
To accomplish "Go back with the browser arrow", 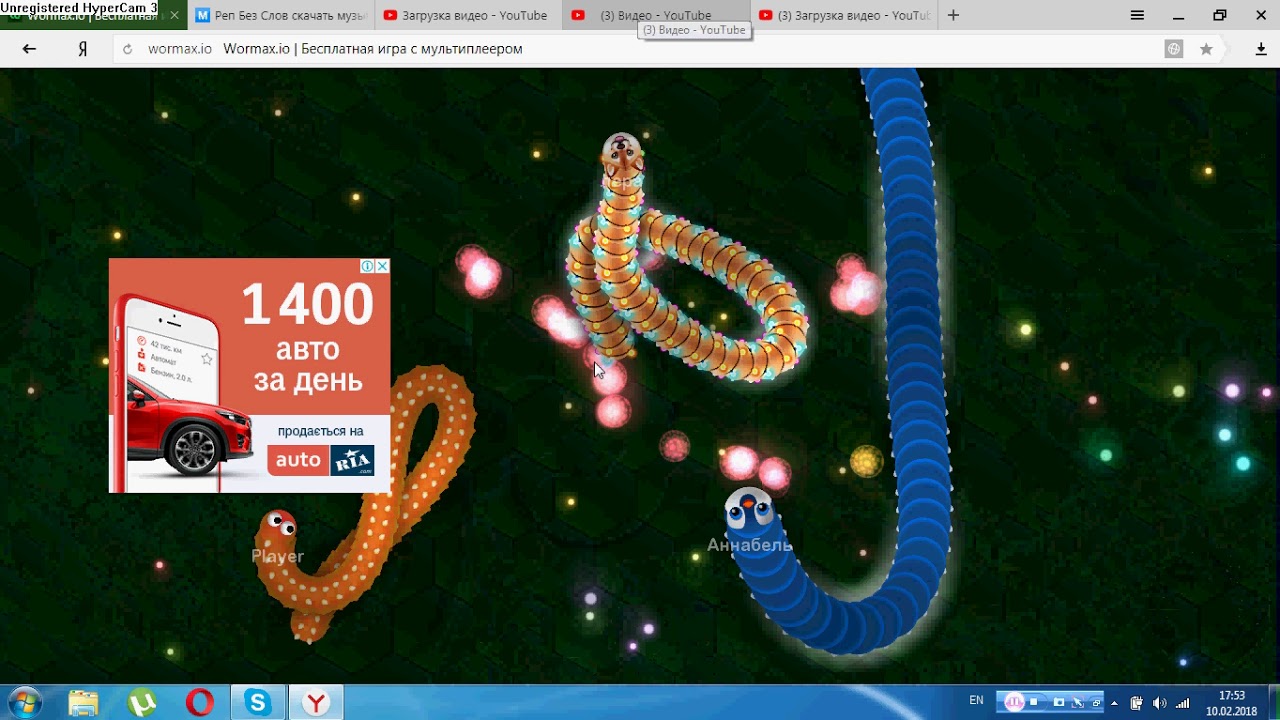I will (29, 49).
